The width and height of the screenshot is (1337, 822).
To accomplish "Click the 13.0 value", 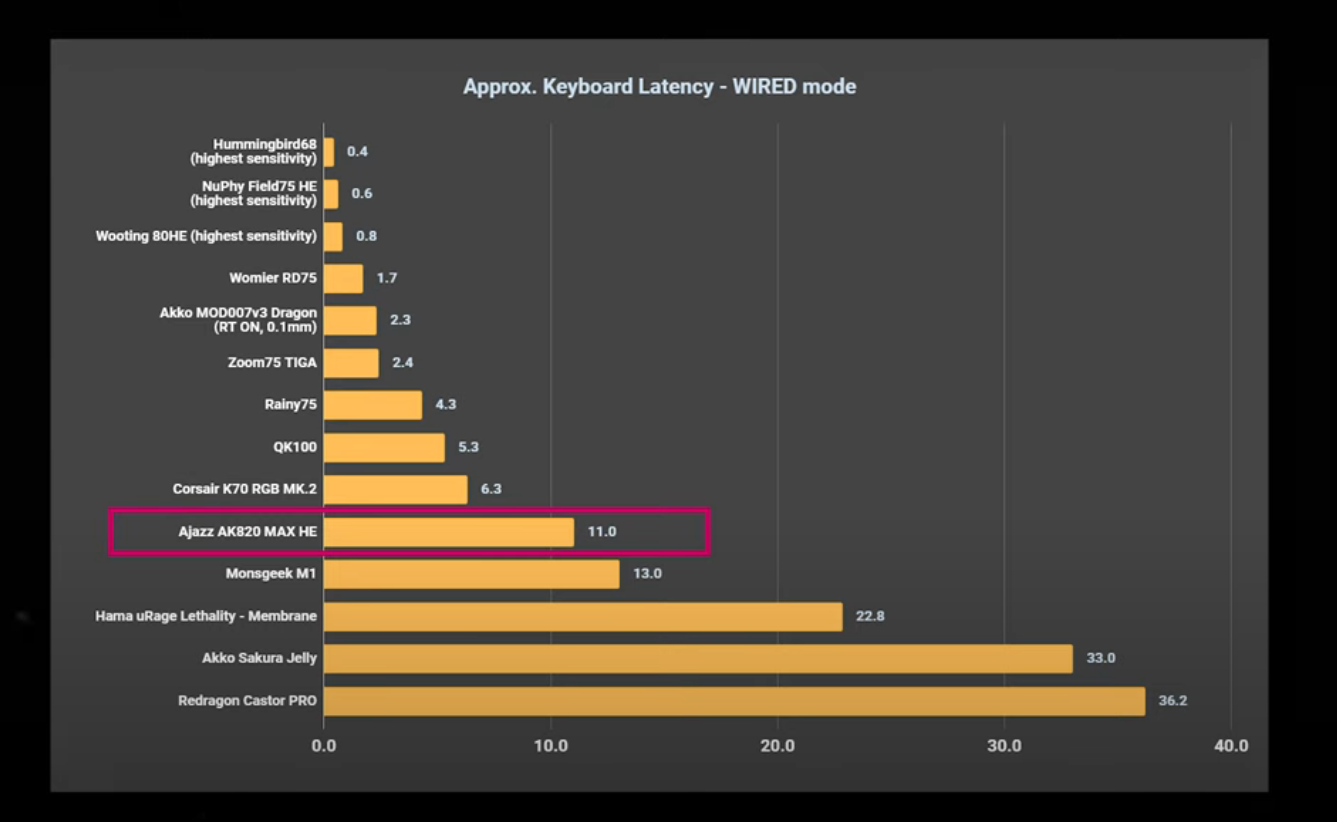I will click(x=647, y=574).
